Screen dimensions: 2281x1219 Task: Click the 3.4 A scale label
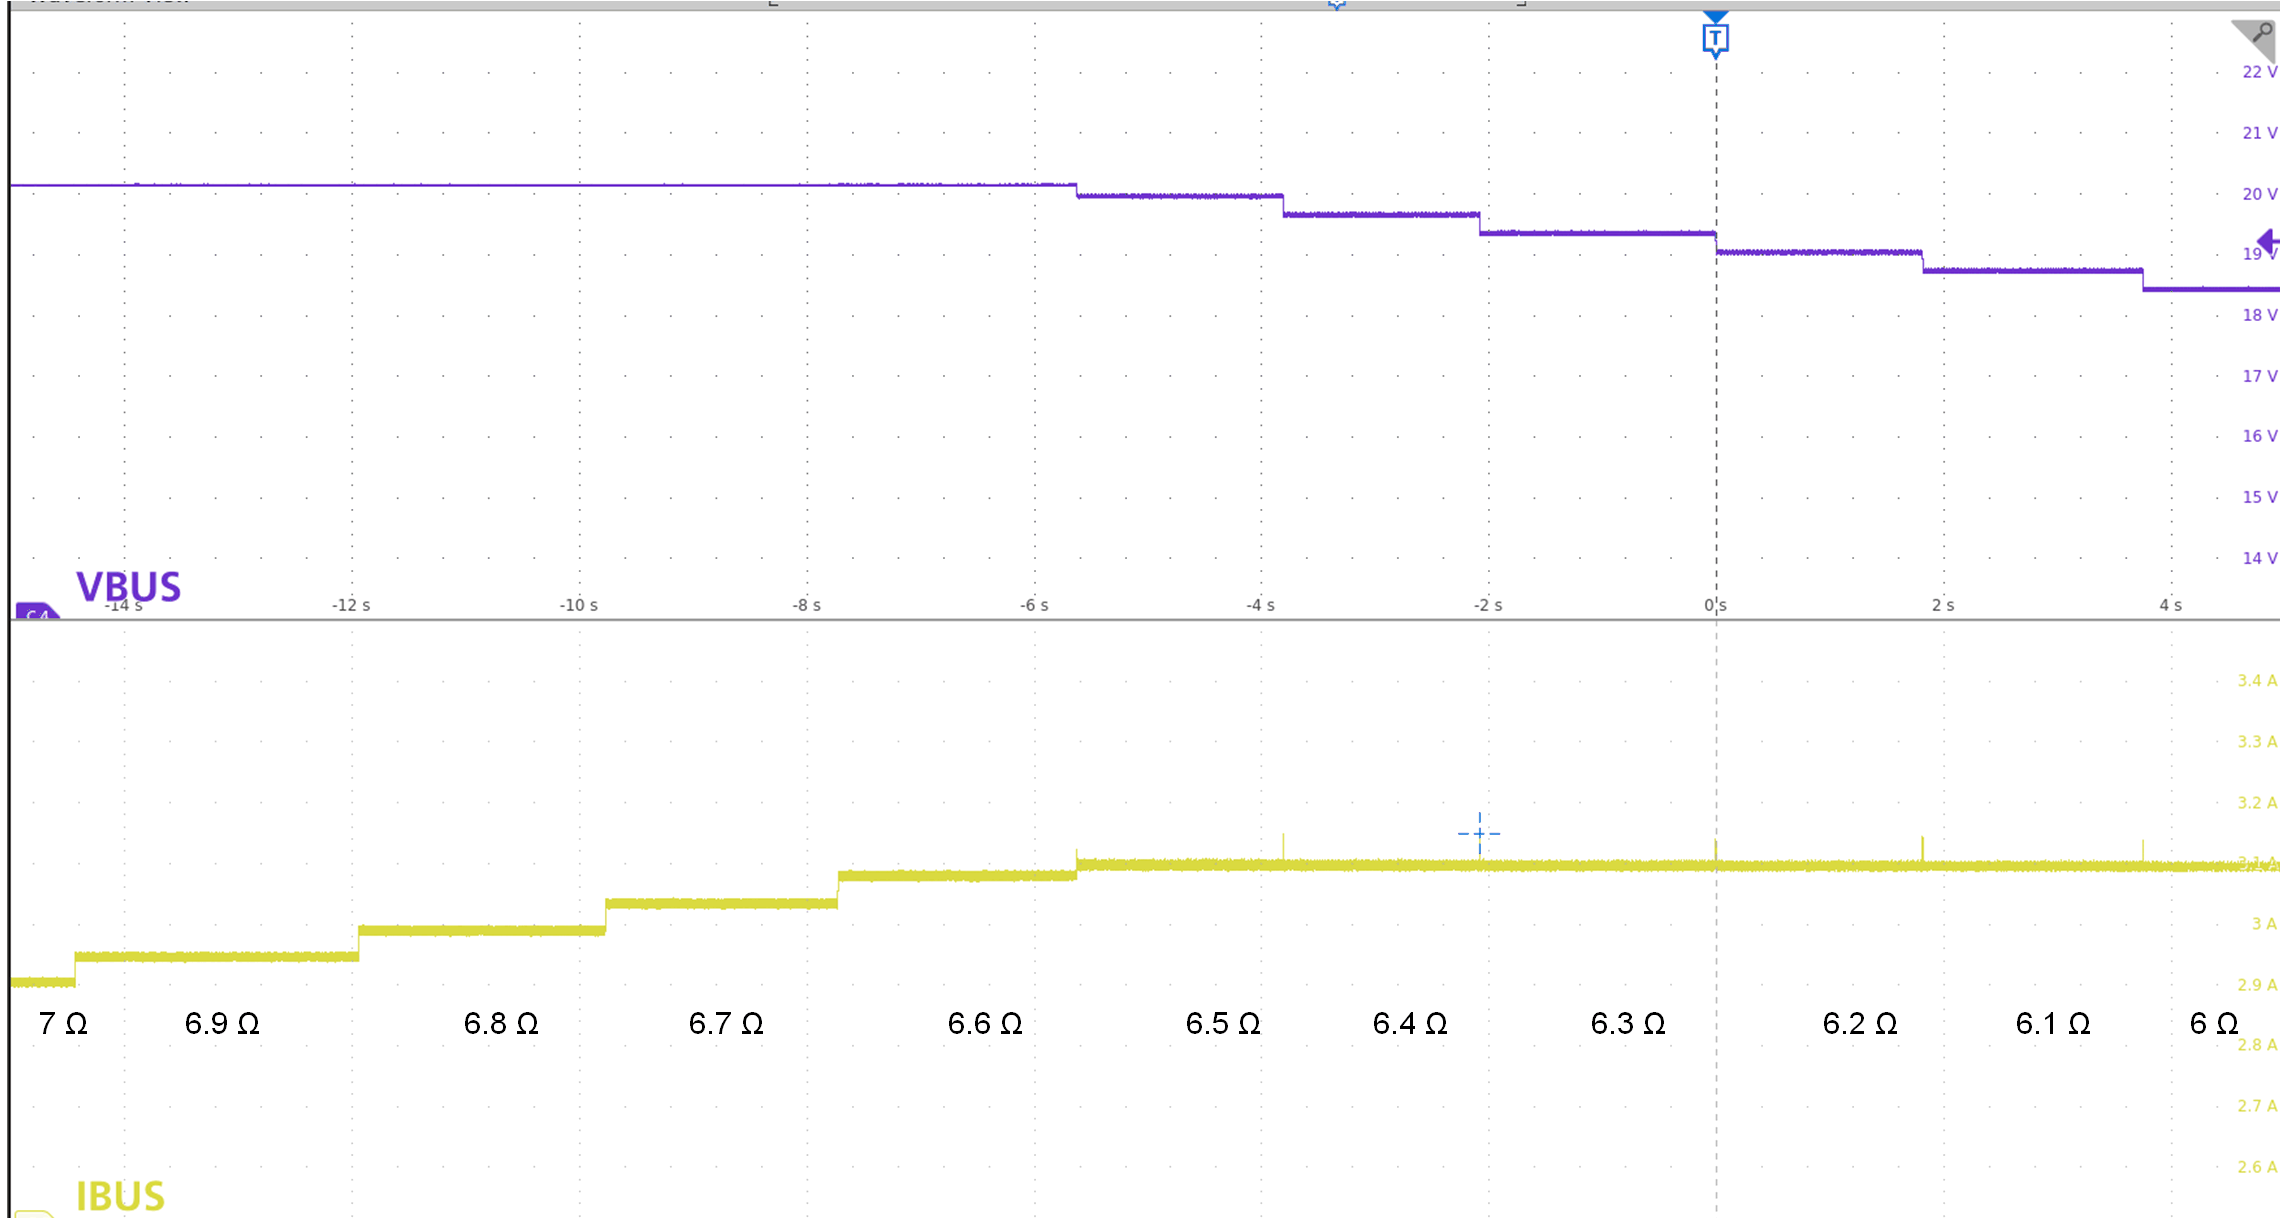coord(2257,681)
